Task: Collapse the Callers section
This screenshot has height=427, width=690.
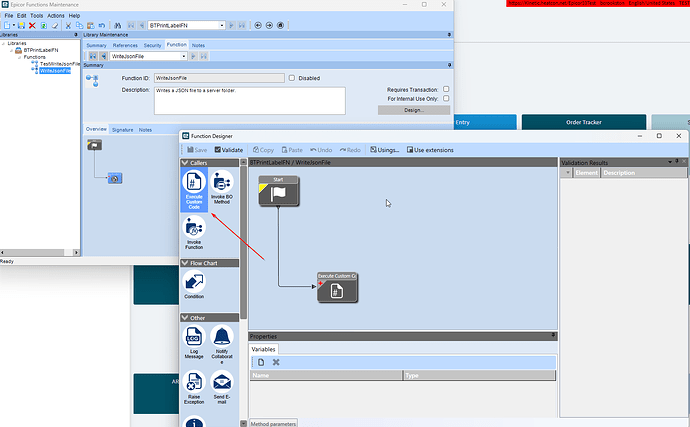Action: click(185, 163)
